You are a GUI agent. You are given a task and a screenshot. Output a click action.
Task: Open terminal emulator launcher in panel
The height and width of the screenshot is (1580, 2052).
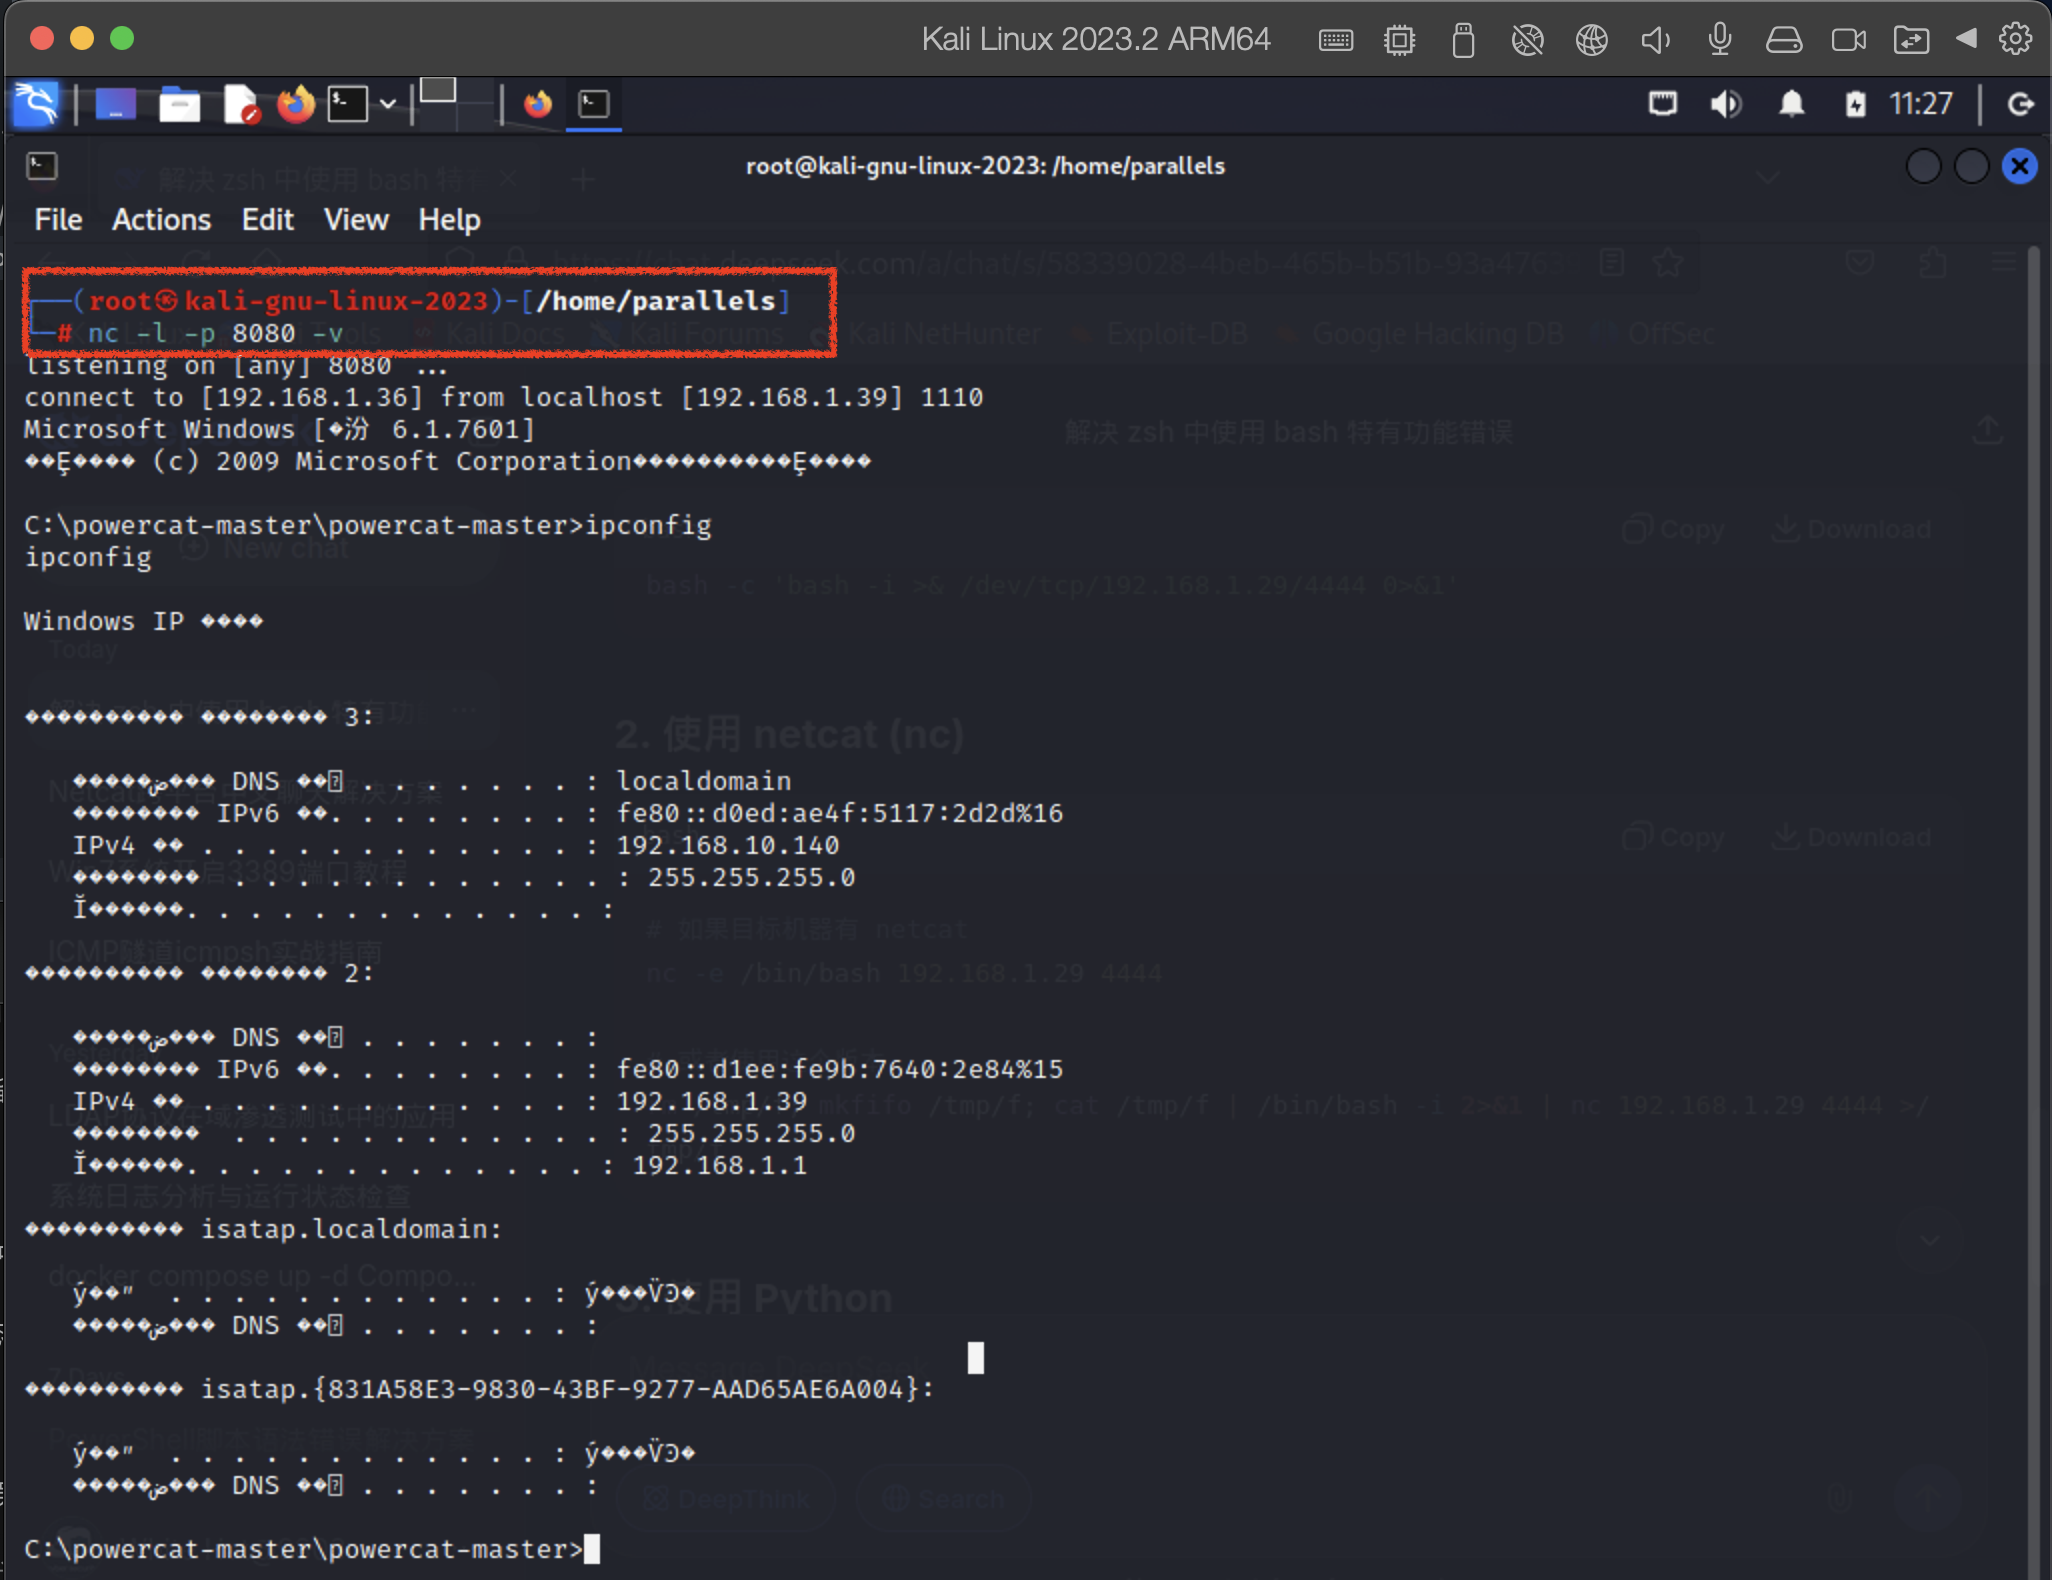pos(348,104)
